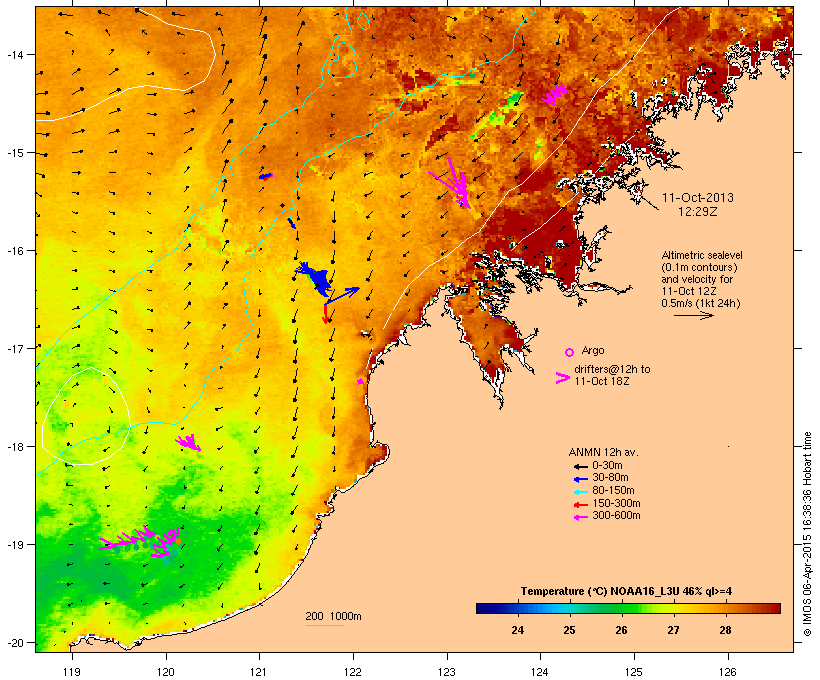The width and height of the screenshot is (820, 680).
Task: Click the latitude axis label '-17'
Action: (x=15, y=348)
